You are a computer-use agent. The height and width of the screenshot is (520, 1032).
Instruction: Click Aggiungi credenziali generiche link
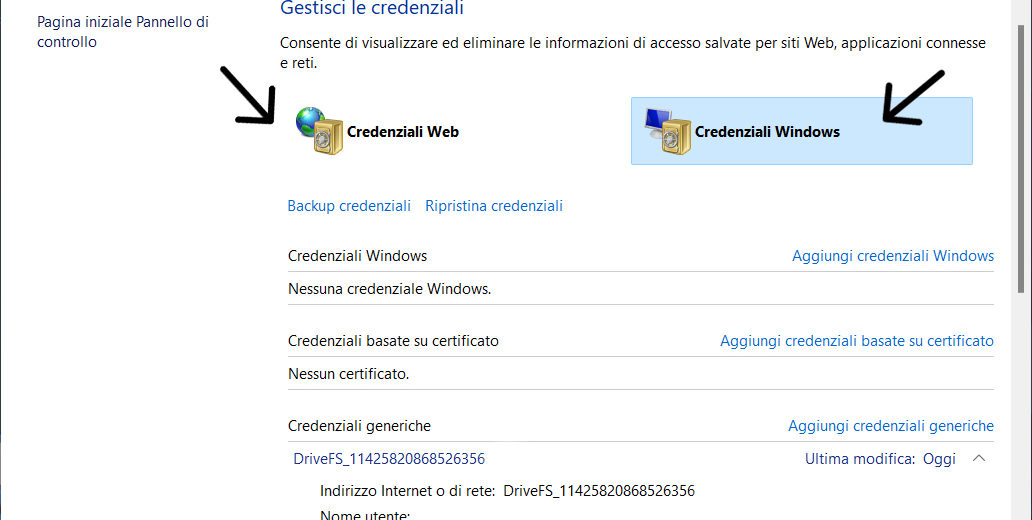click(x=891, y=426)
